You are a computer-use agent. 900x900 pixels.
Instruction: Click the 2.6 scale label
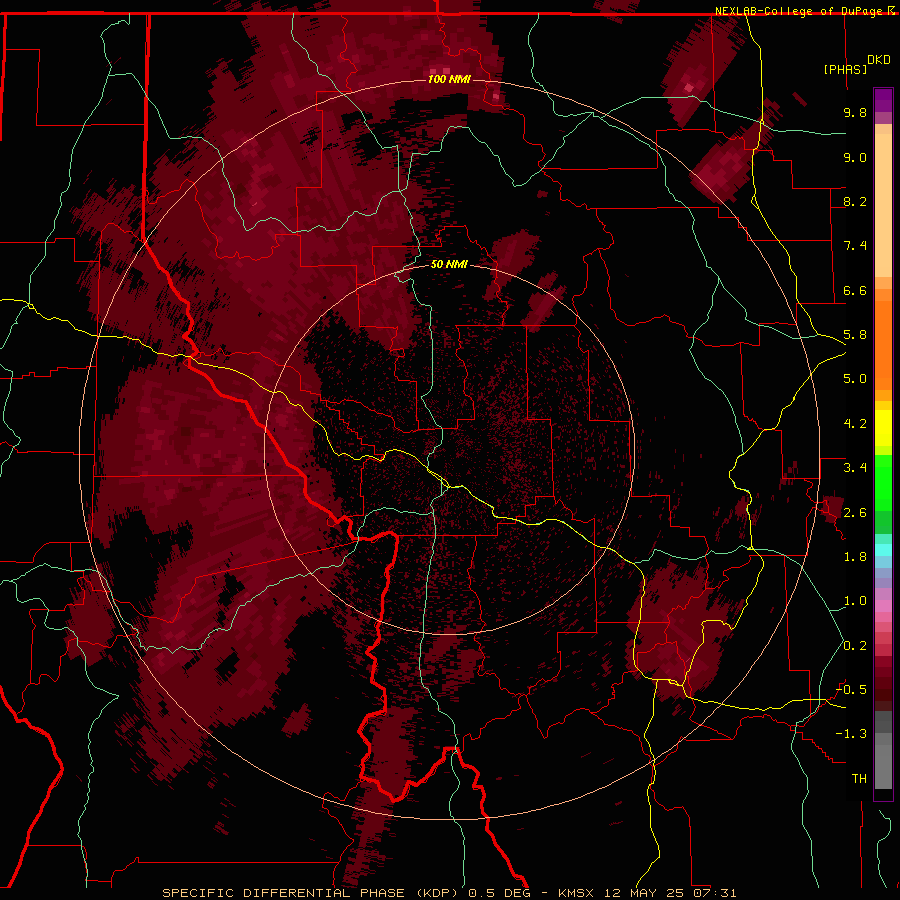(x=855, y=513)
